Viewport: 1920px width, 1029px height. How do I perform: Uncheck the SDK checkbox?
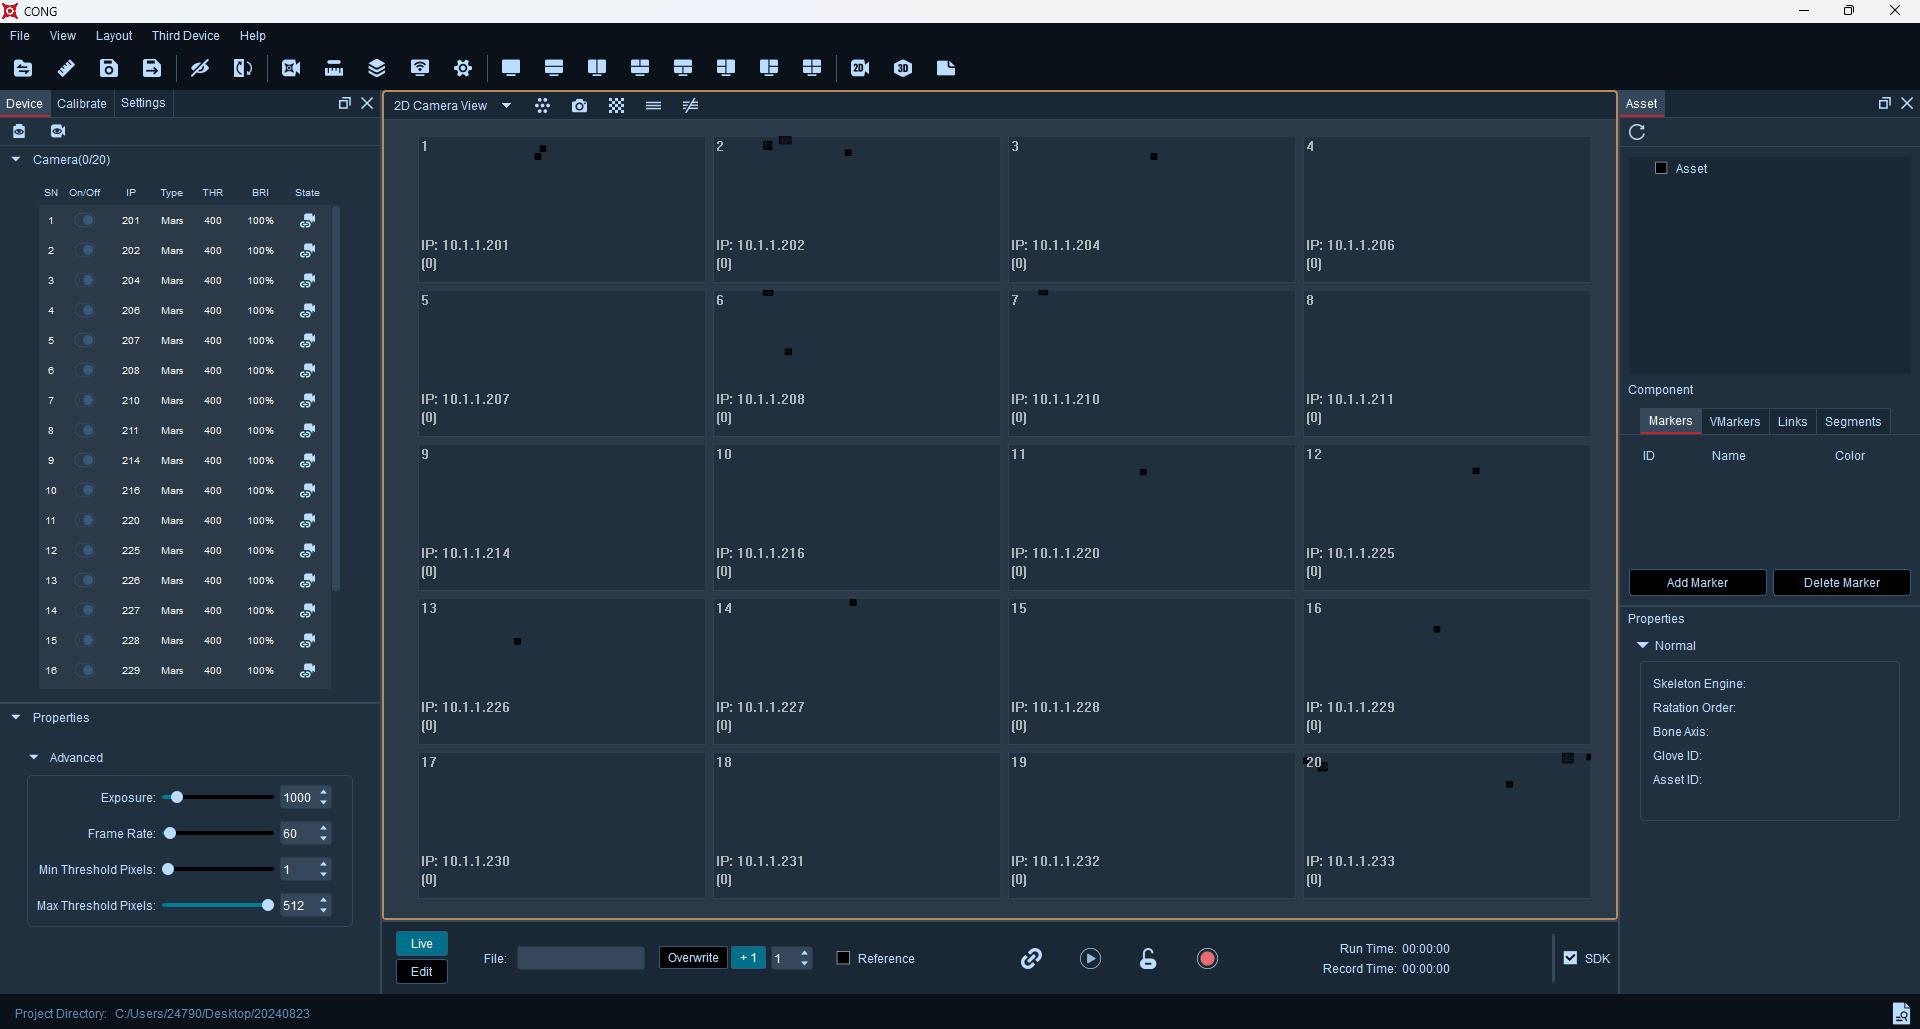1570,958
